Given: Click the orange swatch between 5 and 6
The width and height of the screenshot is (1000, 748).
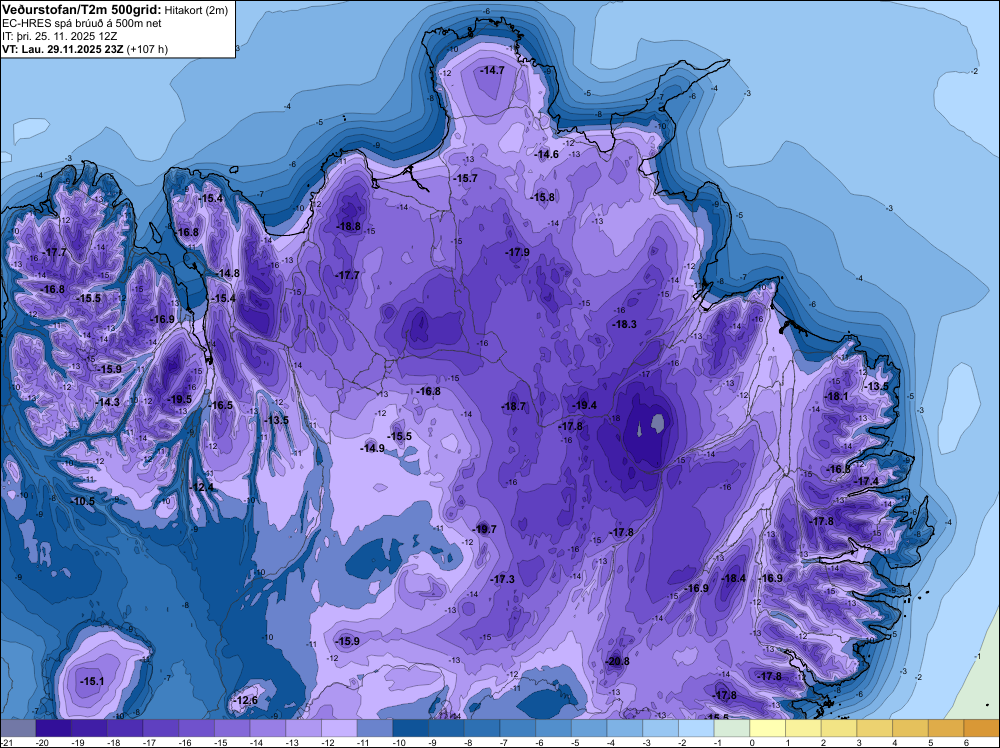Looking at the screenshot, I should point(946,728).
